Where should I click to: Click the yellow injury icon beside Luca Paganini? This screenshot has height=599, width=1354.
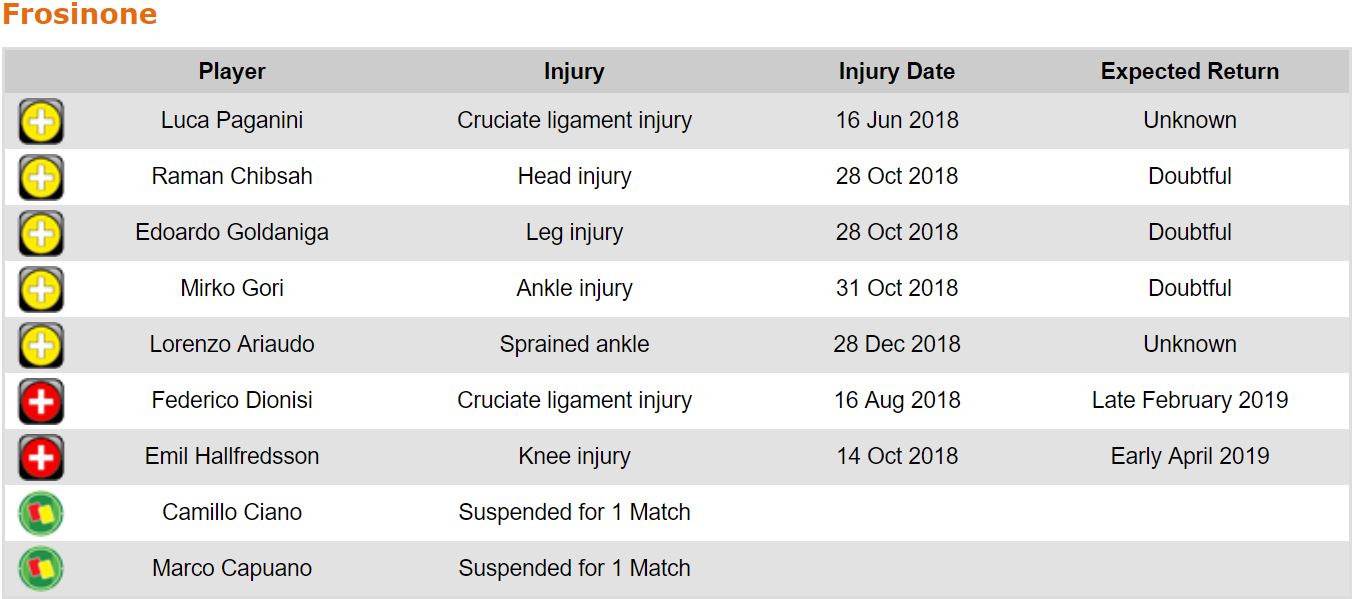(41, 122)
